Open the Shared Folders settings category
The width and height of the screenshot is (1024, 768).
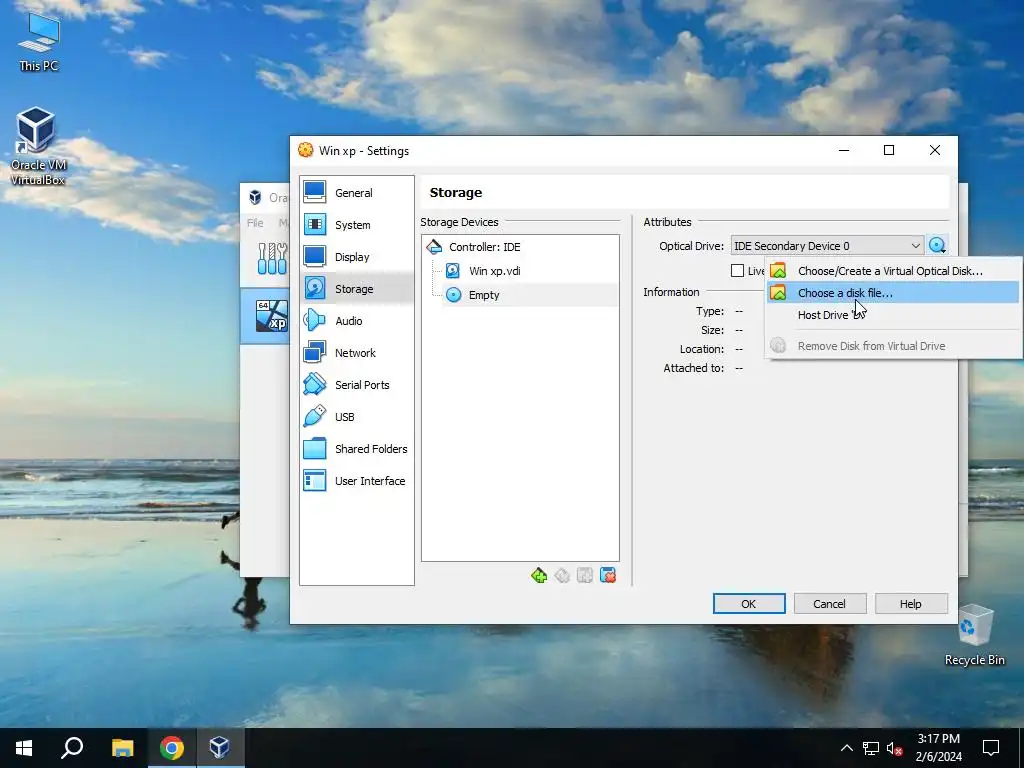[357, 449]
